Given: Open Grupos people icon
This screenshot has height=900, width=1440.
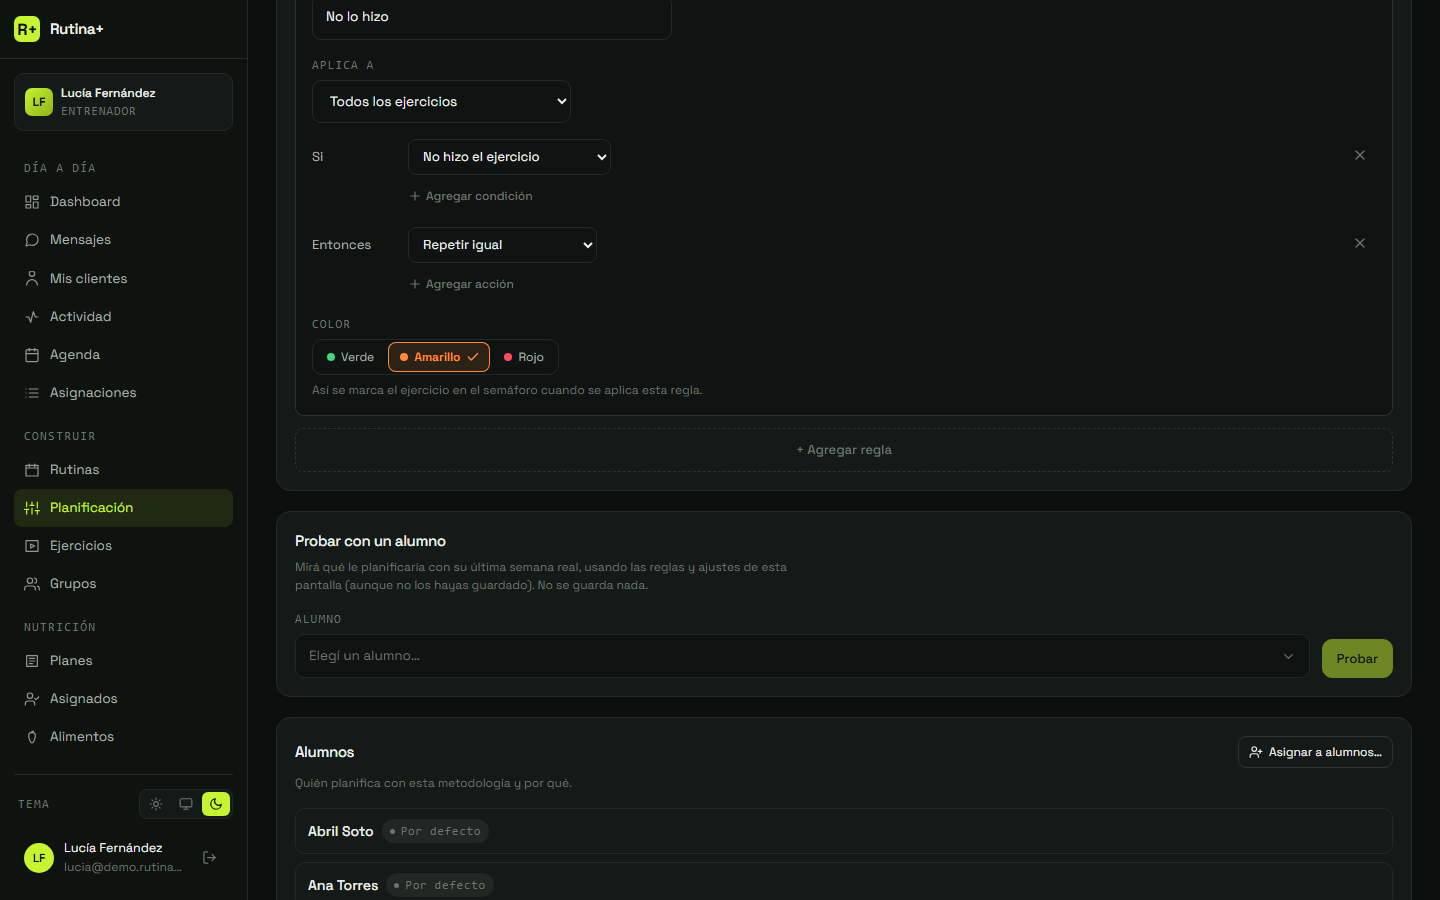Looking at the screenshot, I should point(32,584).
